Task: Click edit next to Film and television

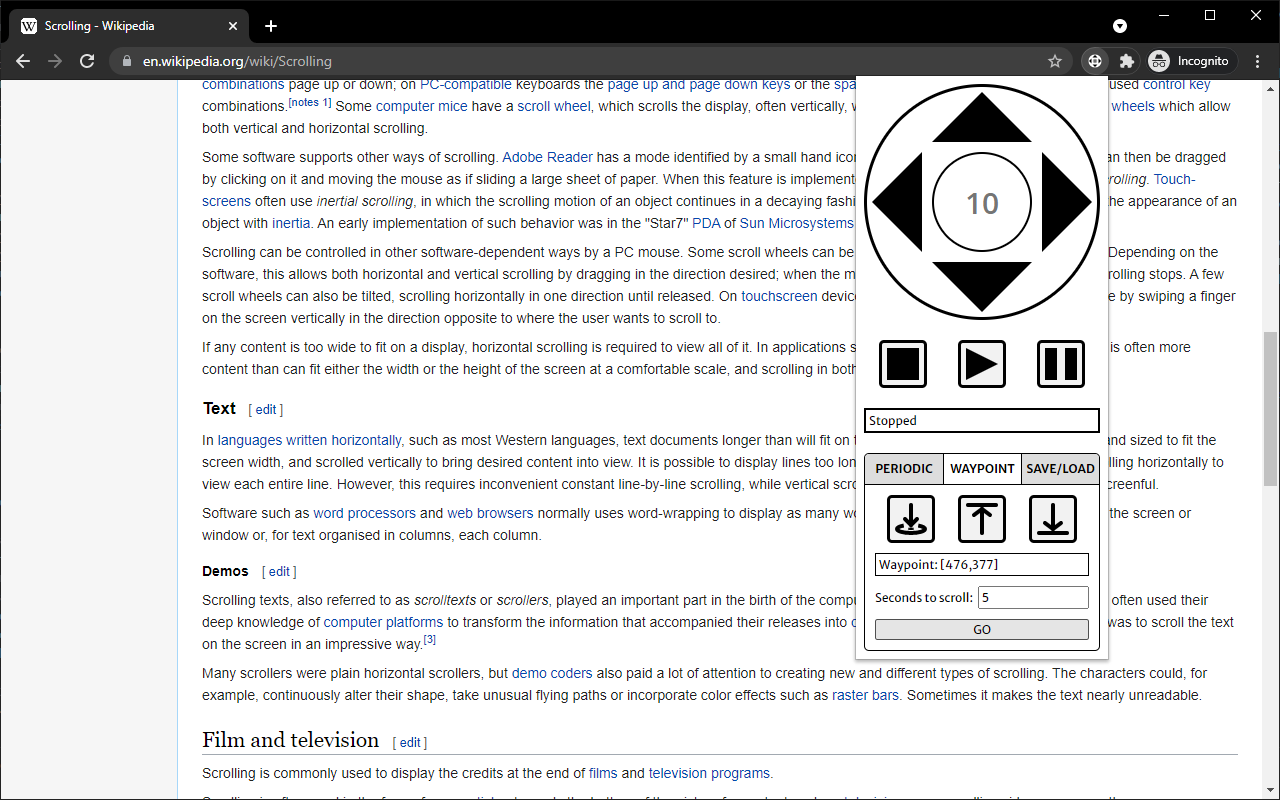Action: (410, 743)
